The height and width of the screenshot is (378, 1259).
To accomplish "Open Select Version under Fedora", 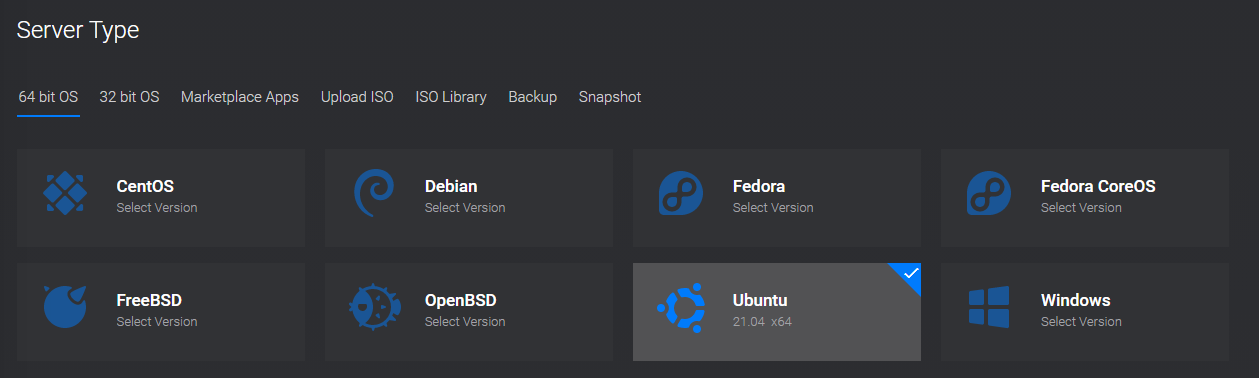I will [x=773, y=208].
